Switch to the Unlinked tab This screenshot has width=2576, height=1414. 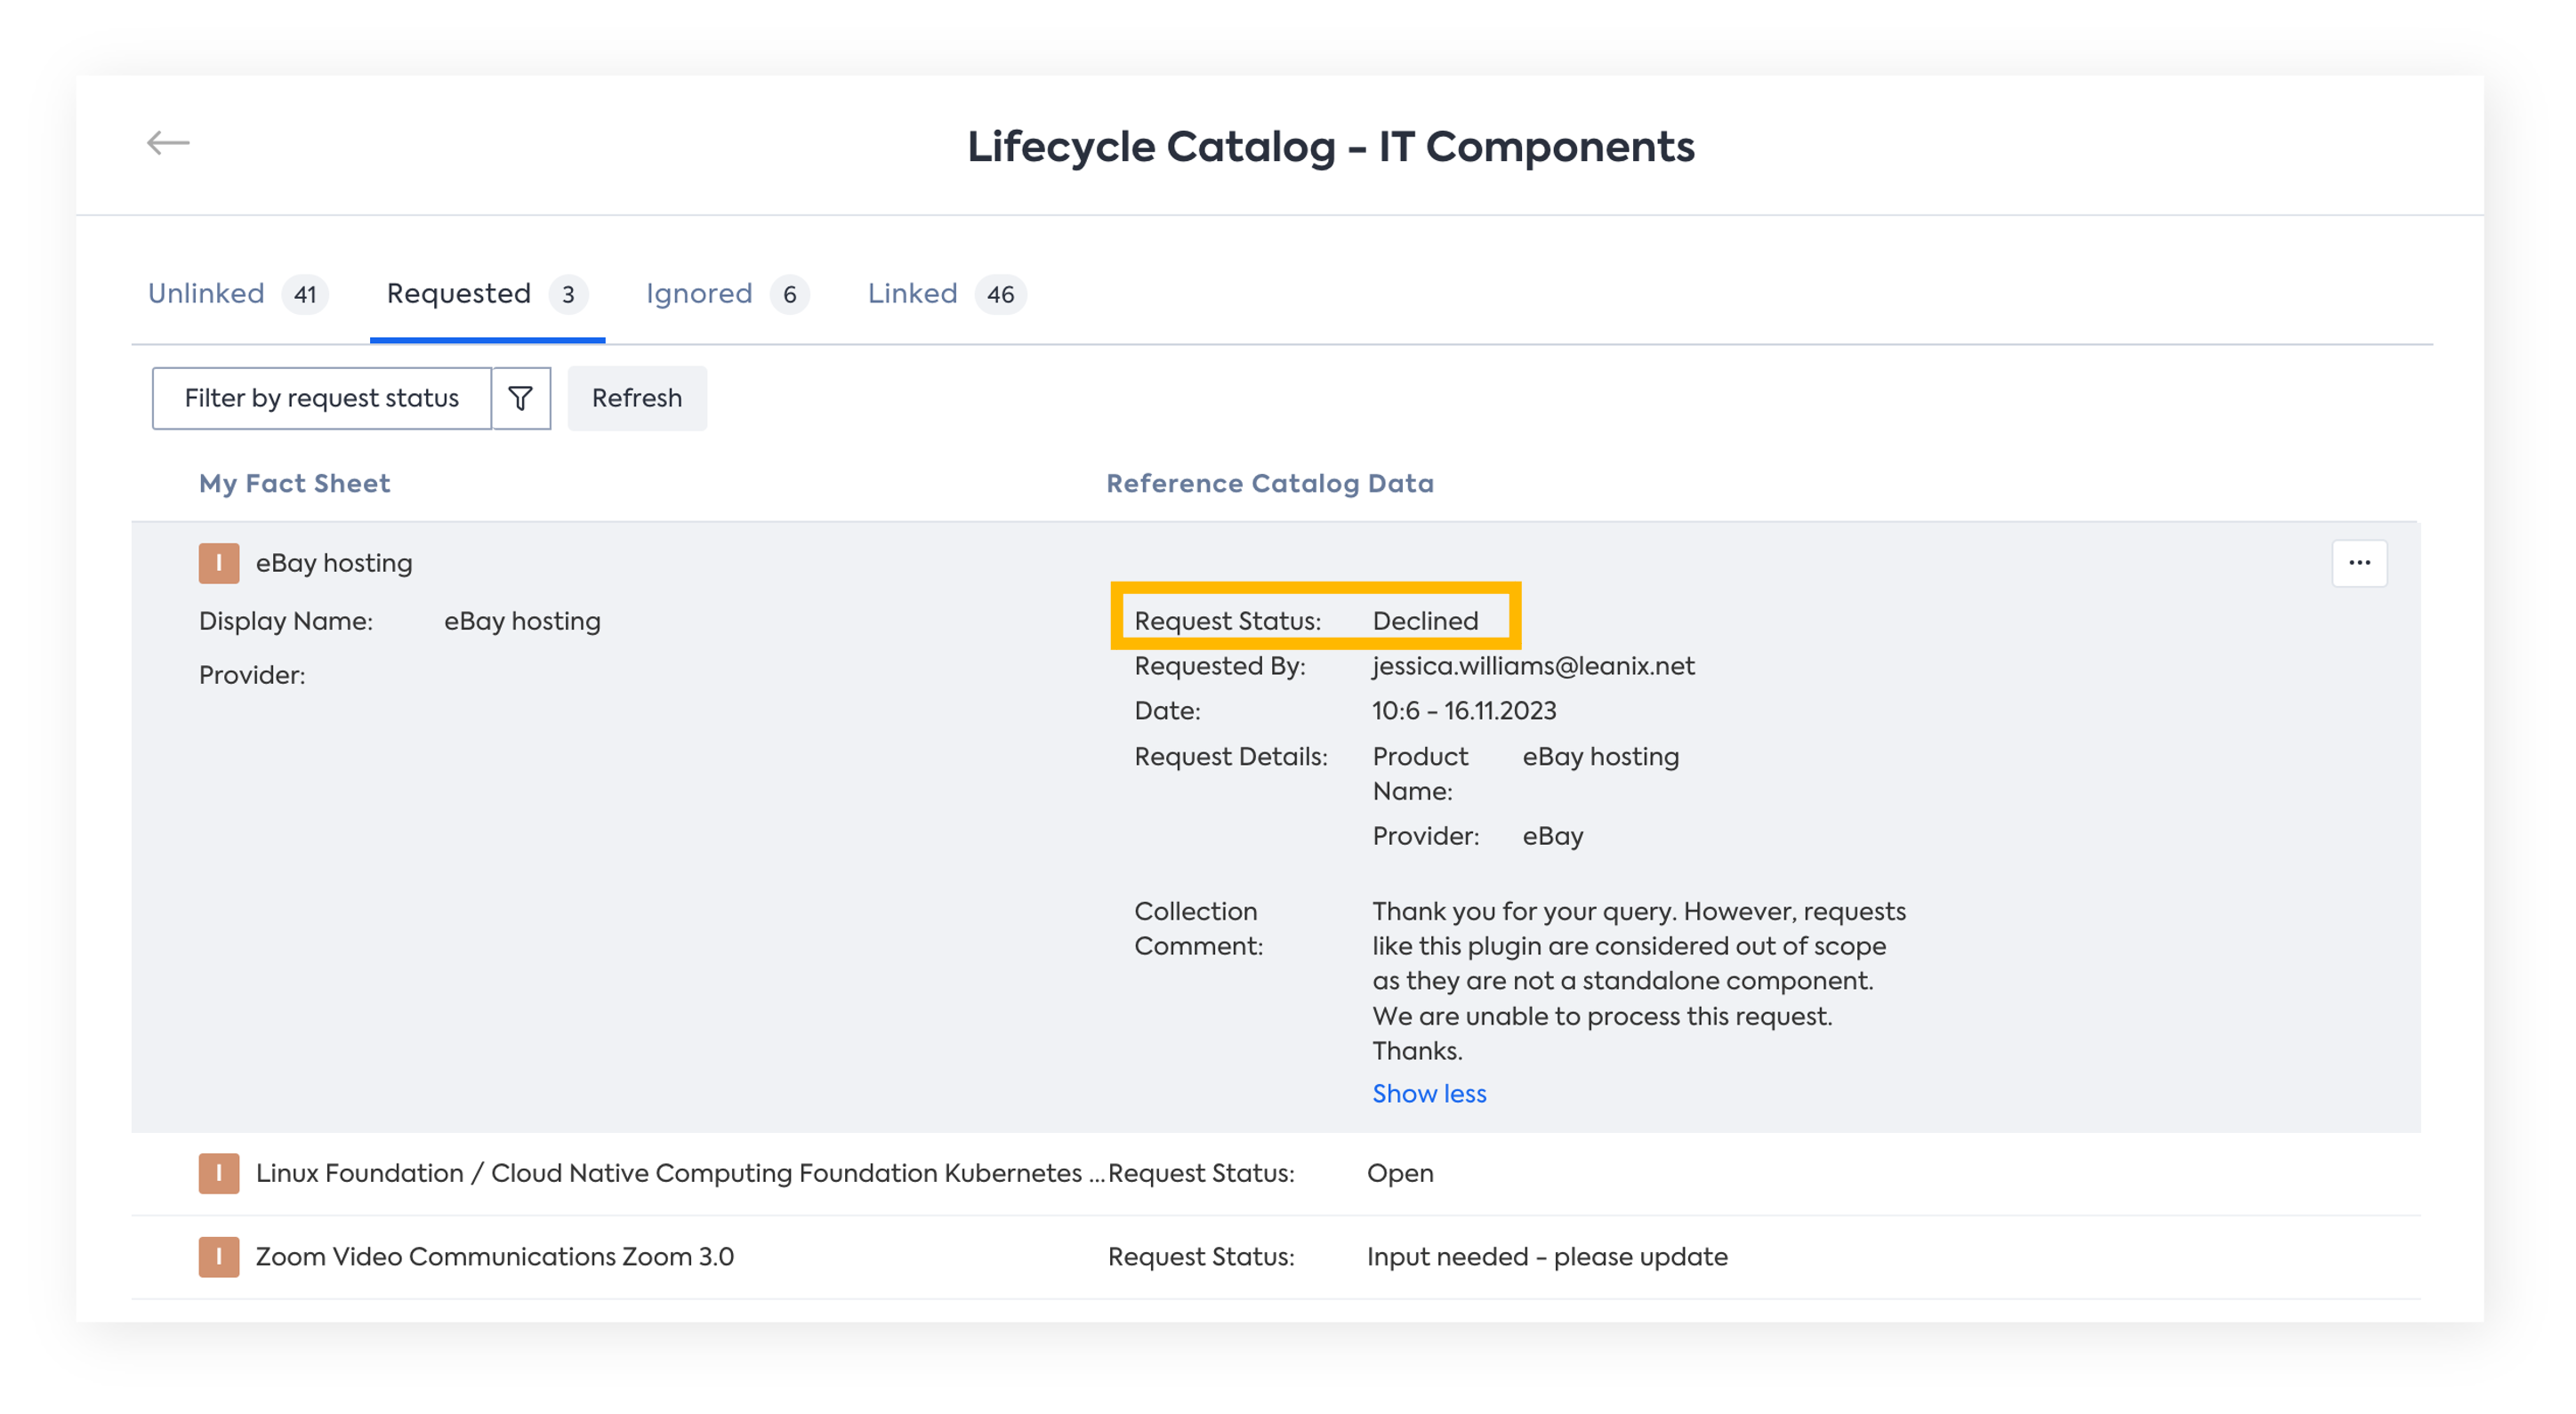(238, 294)
